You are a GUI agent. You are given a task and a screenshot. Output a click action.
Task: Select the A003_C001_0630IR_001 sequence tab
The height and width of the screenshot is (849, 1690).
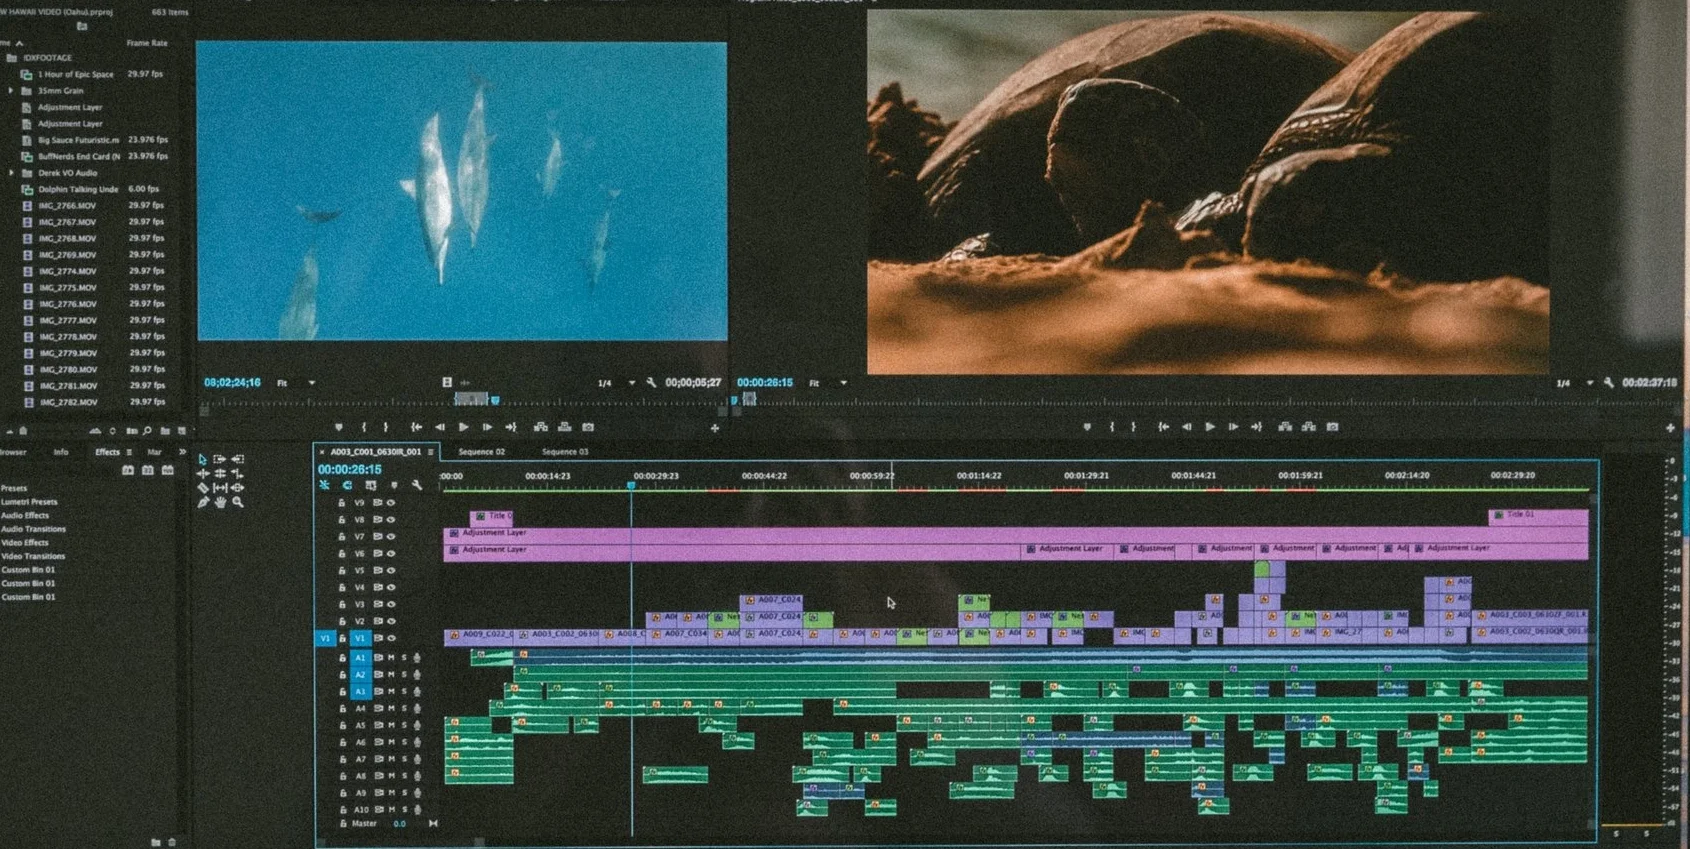click(376, 452)
